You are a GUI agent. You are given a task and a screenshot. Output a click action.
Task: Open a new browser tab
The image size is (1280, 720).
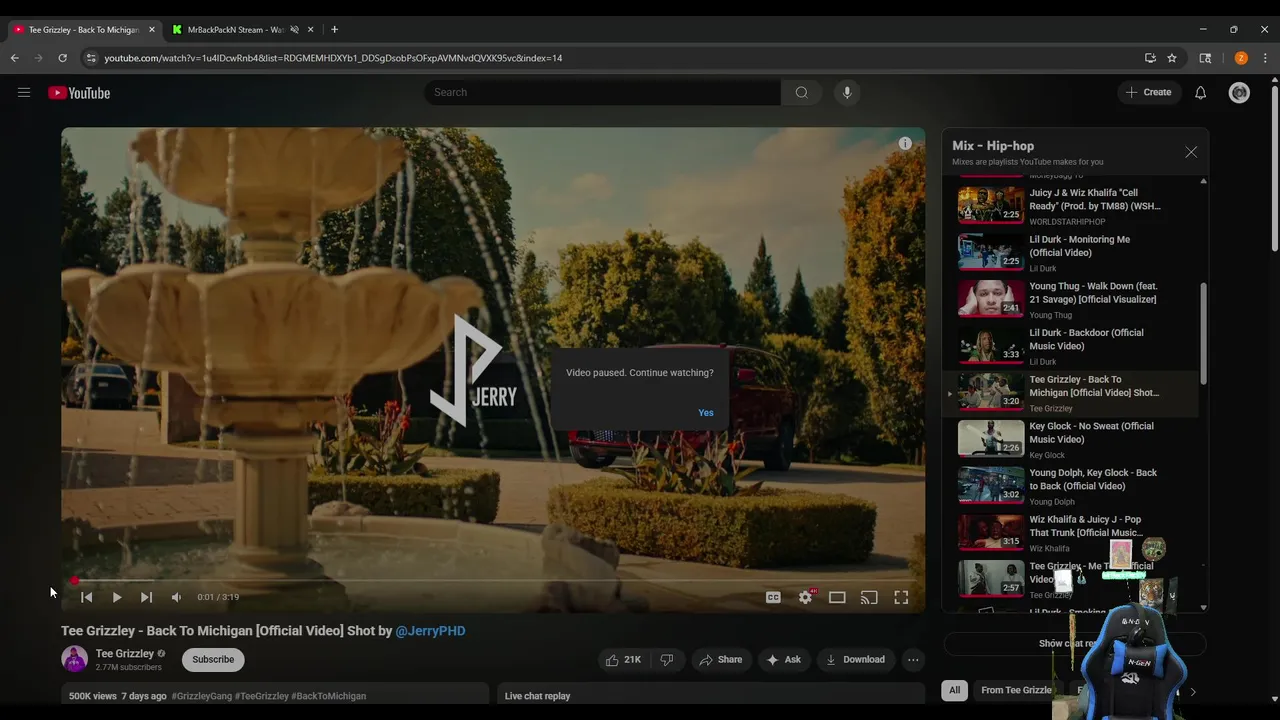click(334, 30)
